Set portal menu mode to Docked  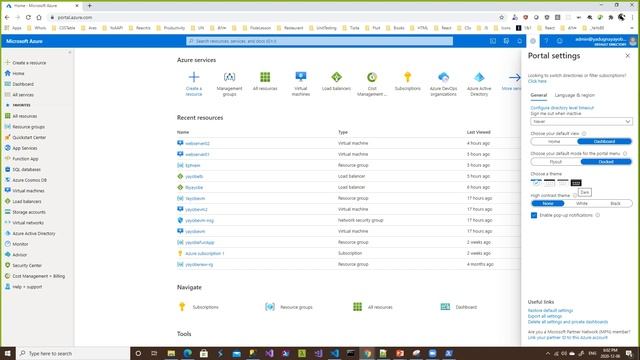click(x=606, y=162)
